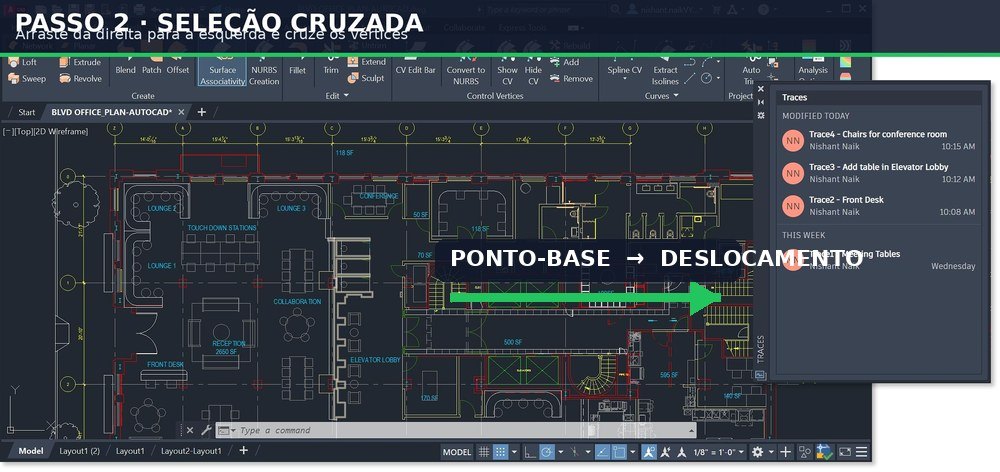Viewport: 1000px width, 472px height.
Task: Click the Extend surface tool
Action: [367, 62]
